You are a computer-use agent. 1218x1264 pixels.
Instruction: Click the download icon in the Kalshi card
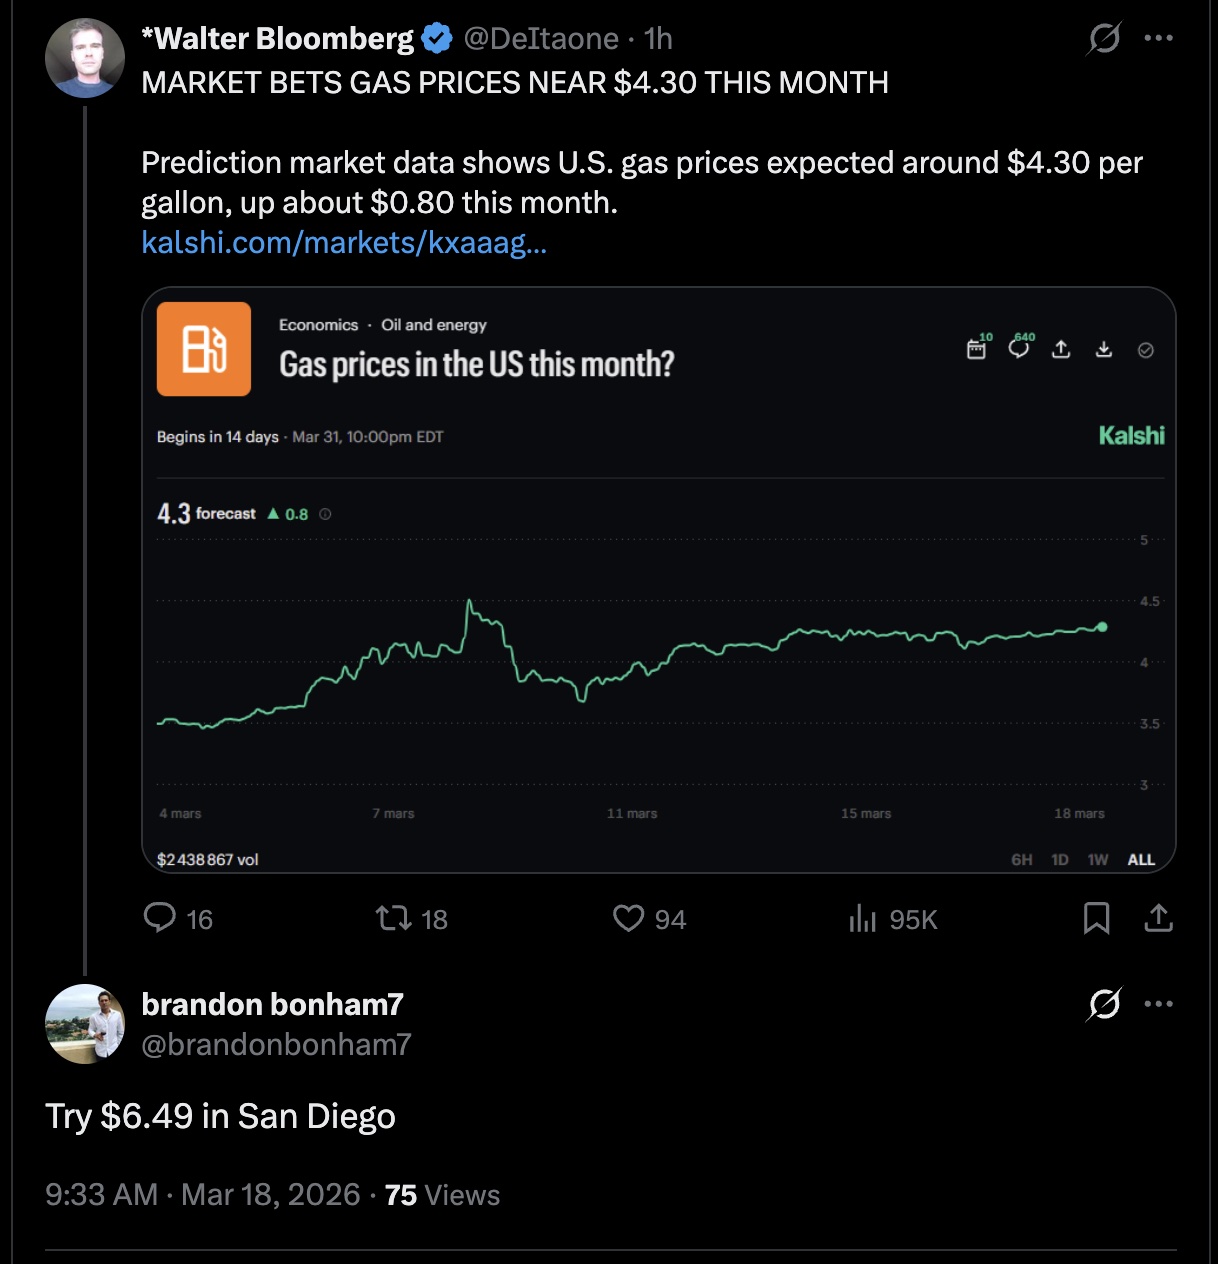tap(1104, 349)
